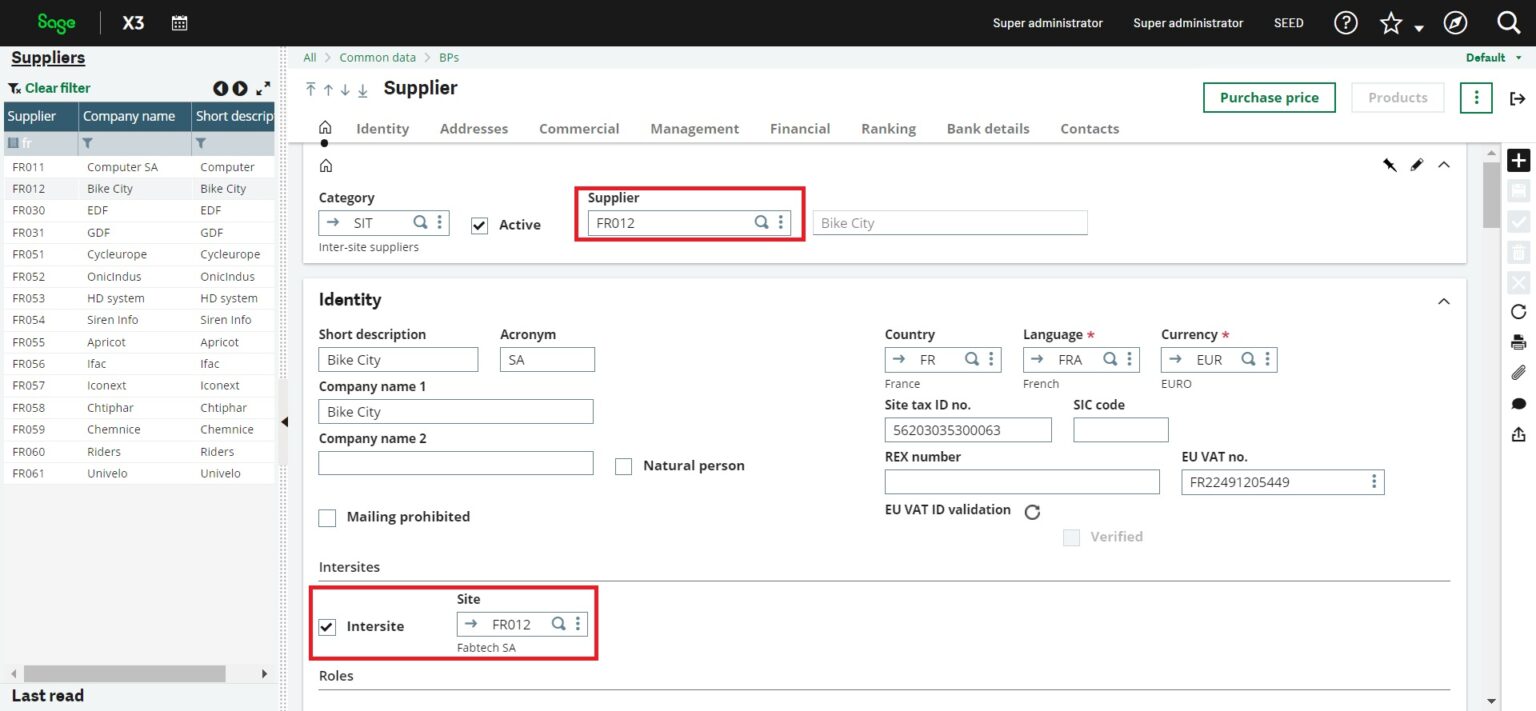This screenshot has height=711, width=1536.
Task: Click the Short description input field
Action: [x=398, y=359]
